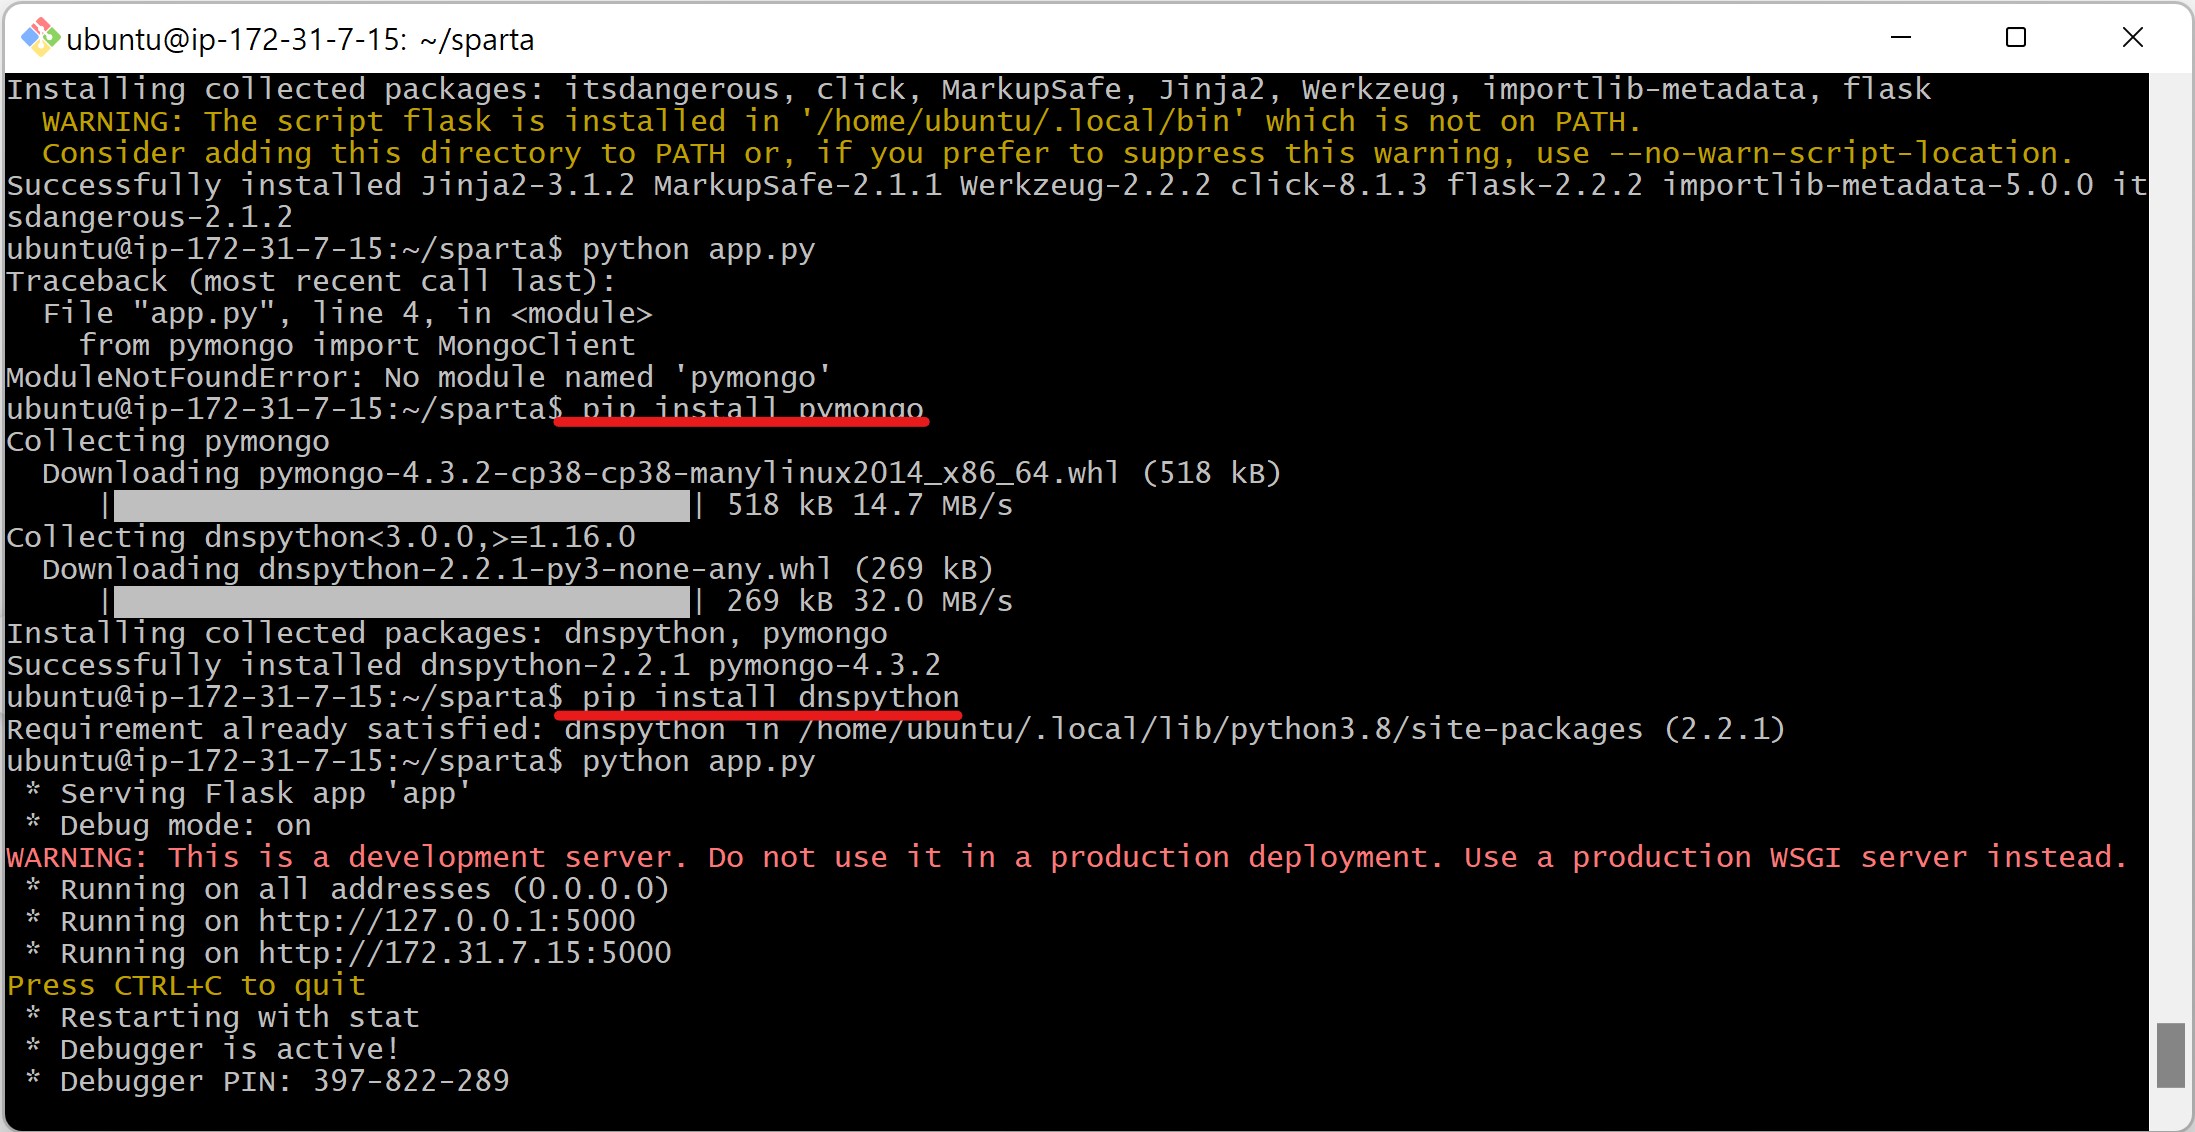The image size is (2195, 1132).
Task: Click the Debug mode: on line
Action: tap(185, 825)
